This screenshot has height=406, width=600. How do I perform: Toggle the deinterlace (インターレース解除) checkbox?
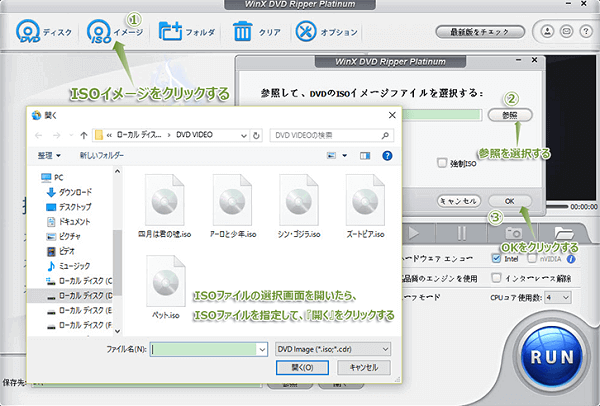point(496,277)
